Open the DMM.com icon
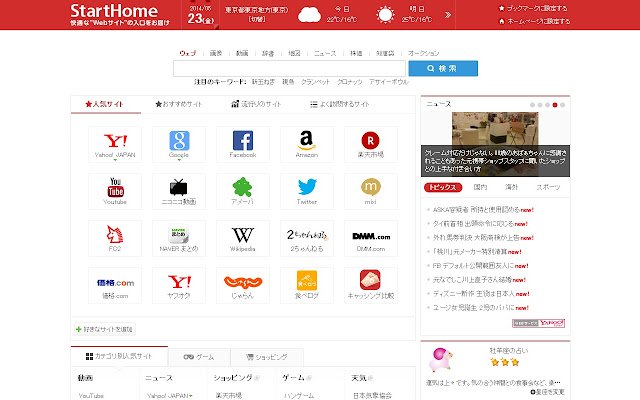 click(x=371, y=238)
